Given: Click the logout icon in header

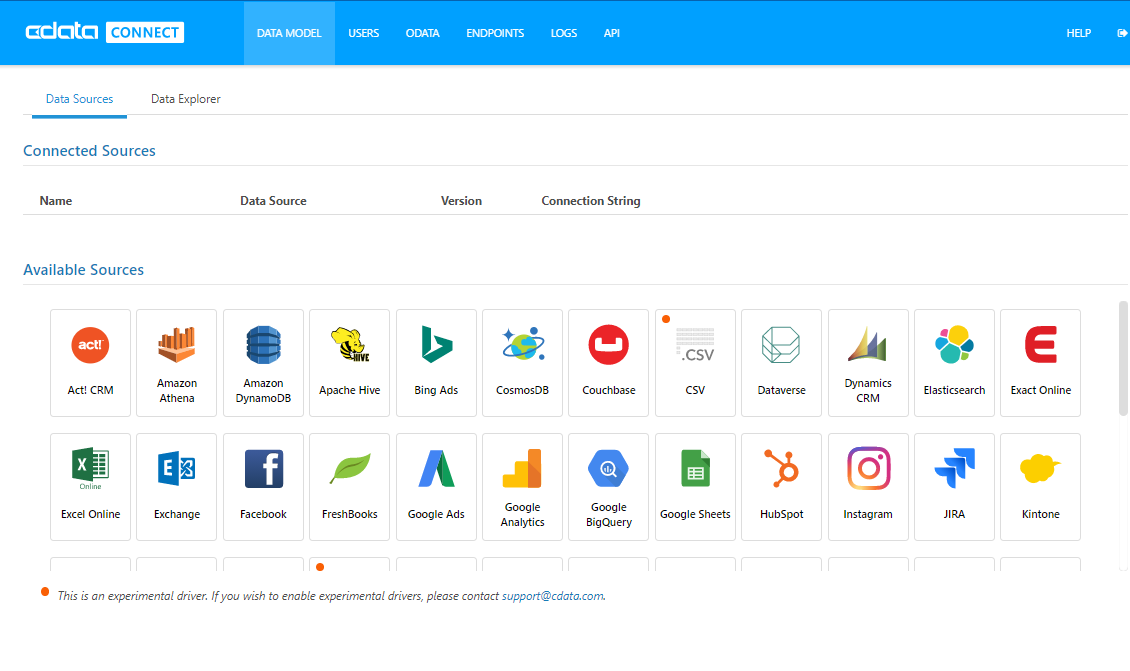Looking at the screenshot, I should 1122,33.
